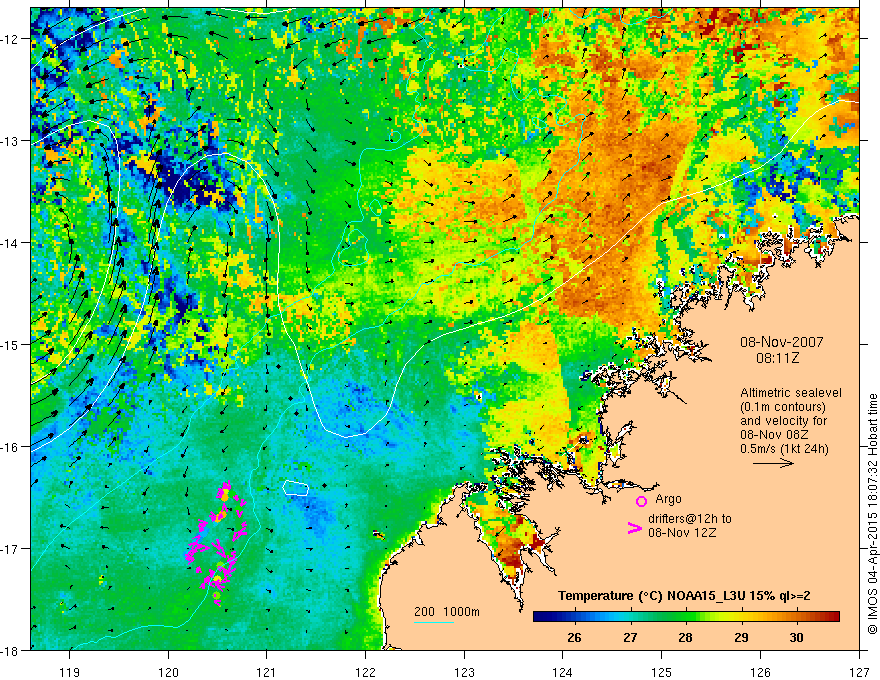This screenshot has height=680, width=880.
Task: Click the magenta Argo circle legend symbol
Action: click(641, 501)
